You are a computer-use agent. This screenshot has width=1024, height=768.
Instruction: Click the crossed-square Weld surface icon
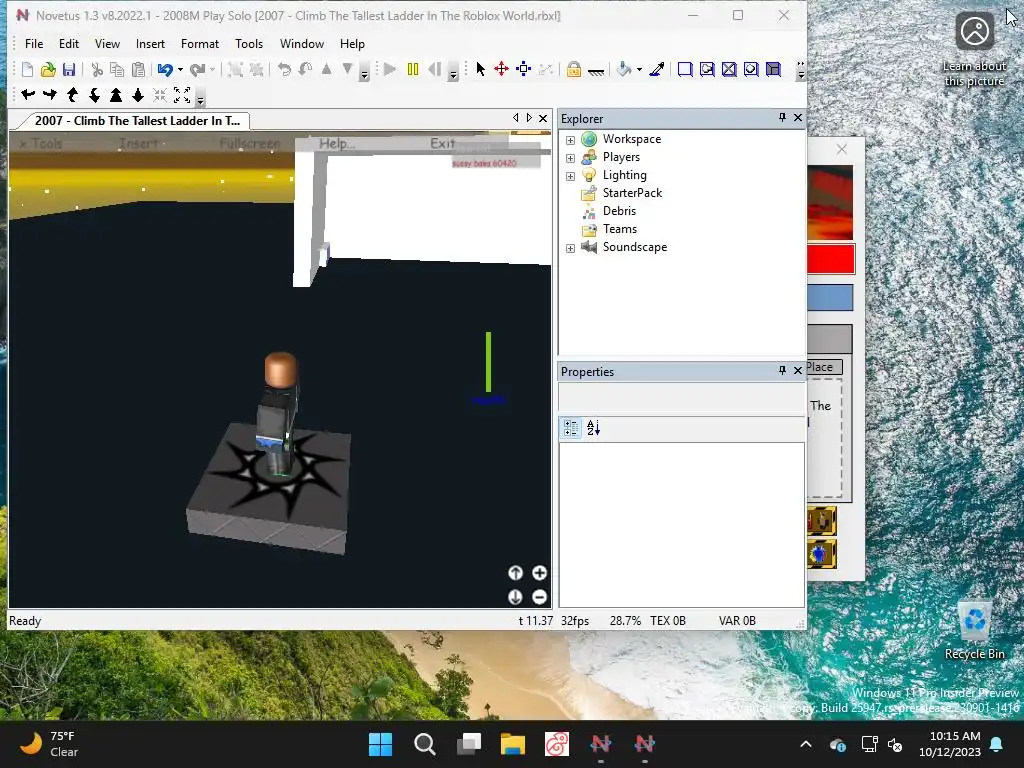(729, 69)
